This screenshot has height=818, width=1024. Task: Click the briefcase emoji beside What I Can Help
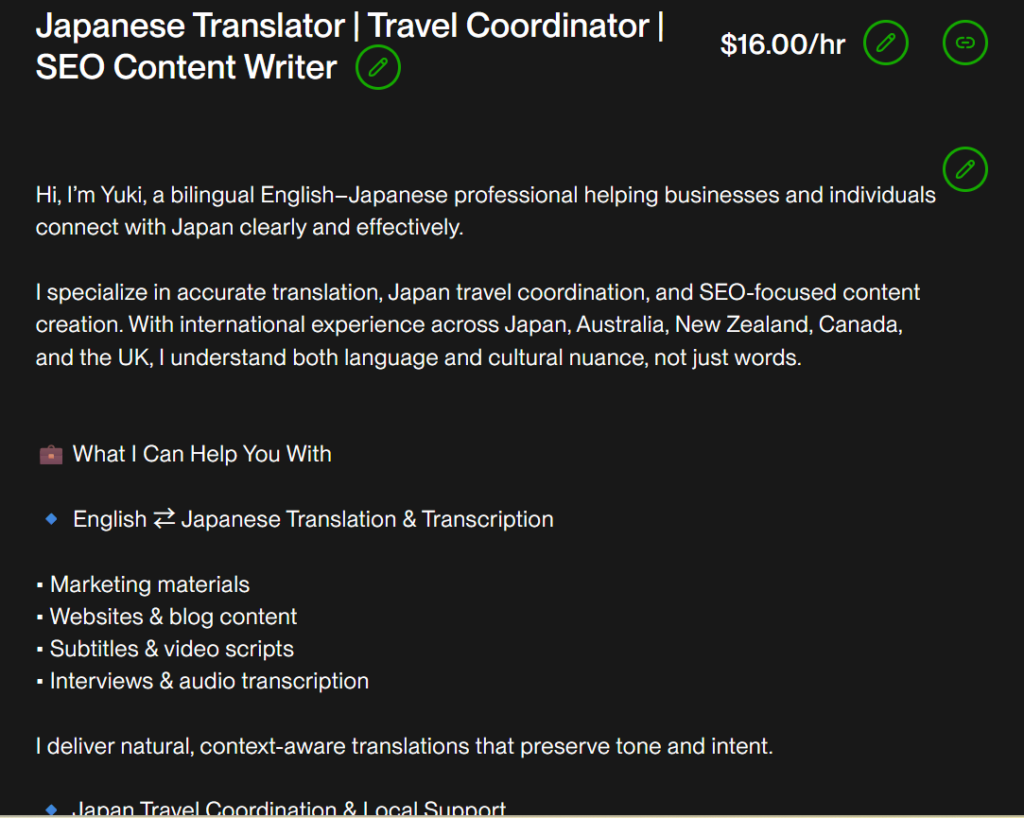50,455
